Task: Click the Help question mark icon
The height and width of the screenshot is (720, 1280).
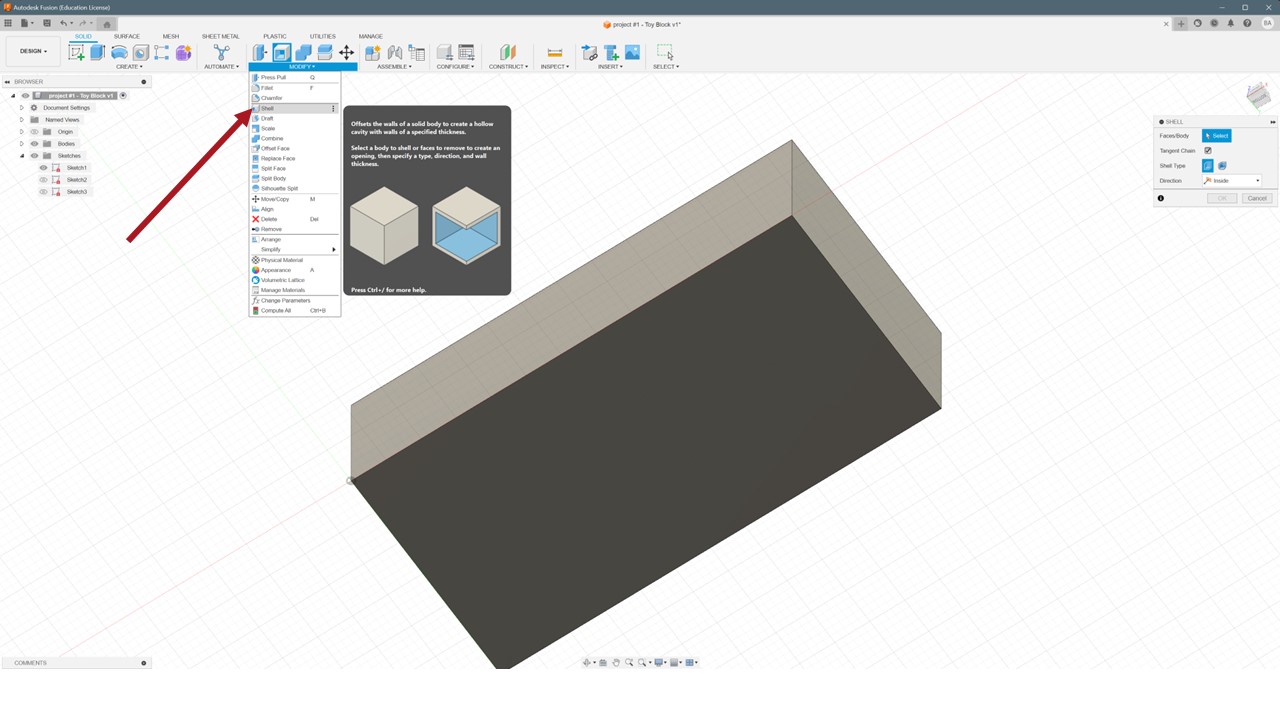Action: [x=1247, y=23]
